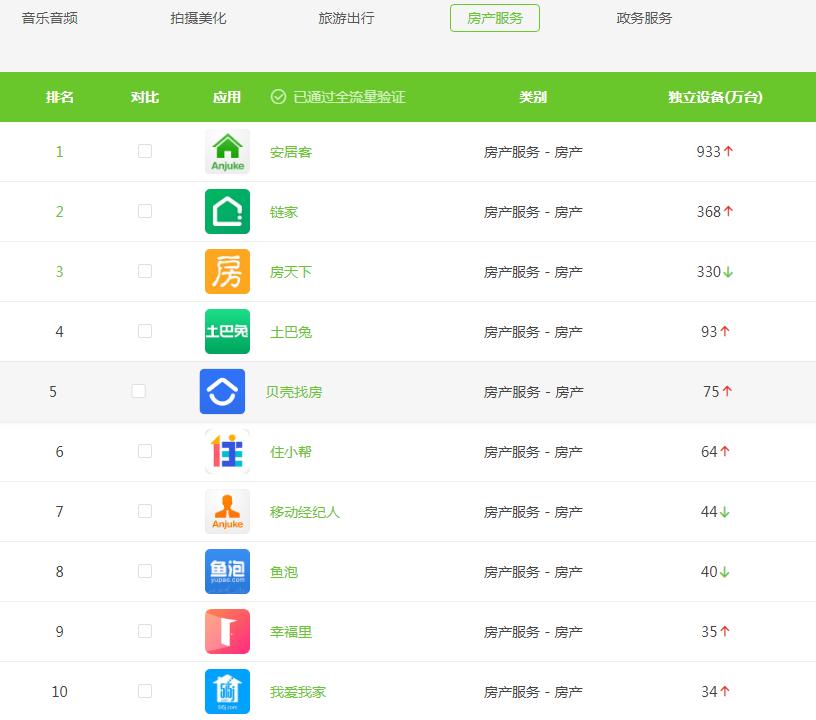The width and height of the screenshot is (816, 720).
Task: Check the compare box for 安居客
Action: pyautogui.click(x=145, y=151)
